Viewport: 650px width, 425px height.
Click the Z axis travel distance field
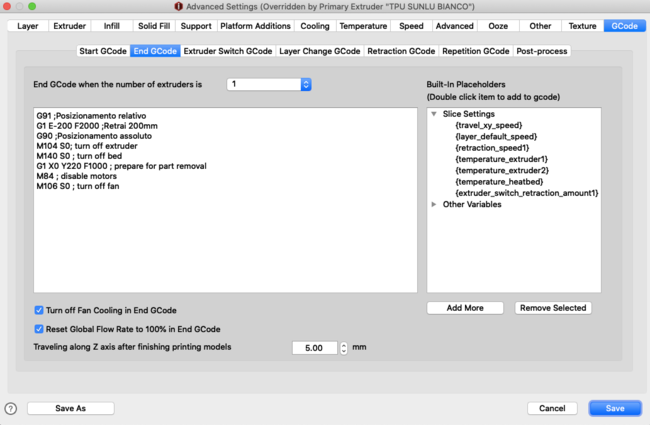314,348
